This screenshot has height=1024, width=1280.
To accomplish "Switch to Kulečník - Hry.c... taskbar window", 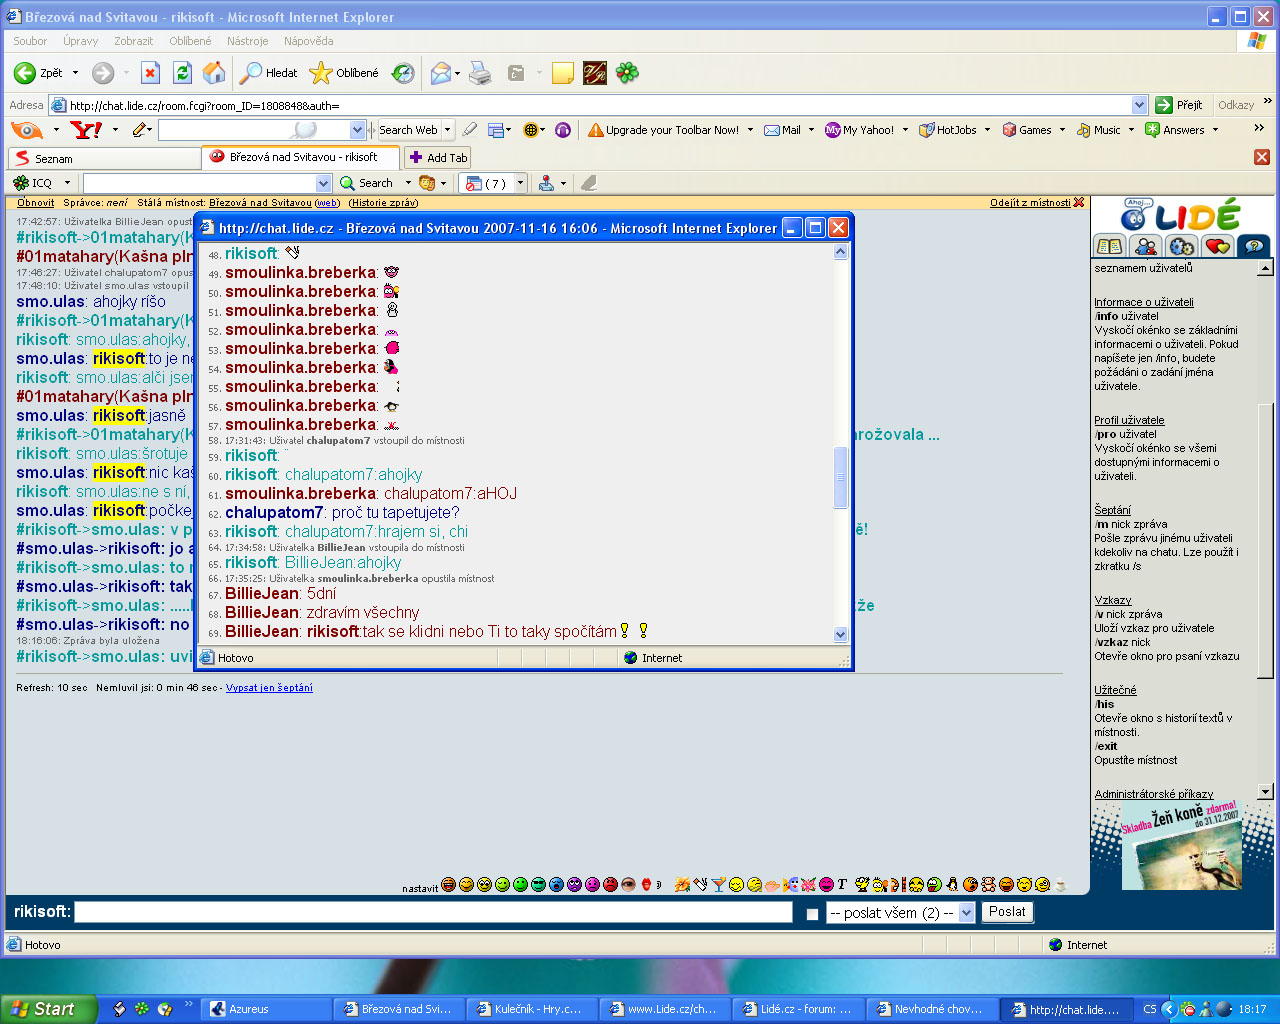I will tap(530, 1009).
